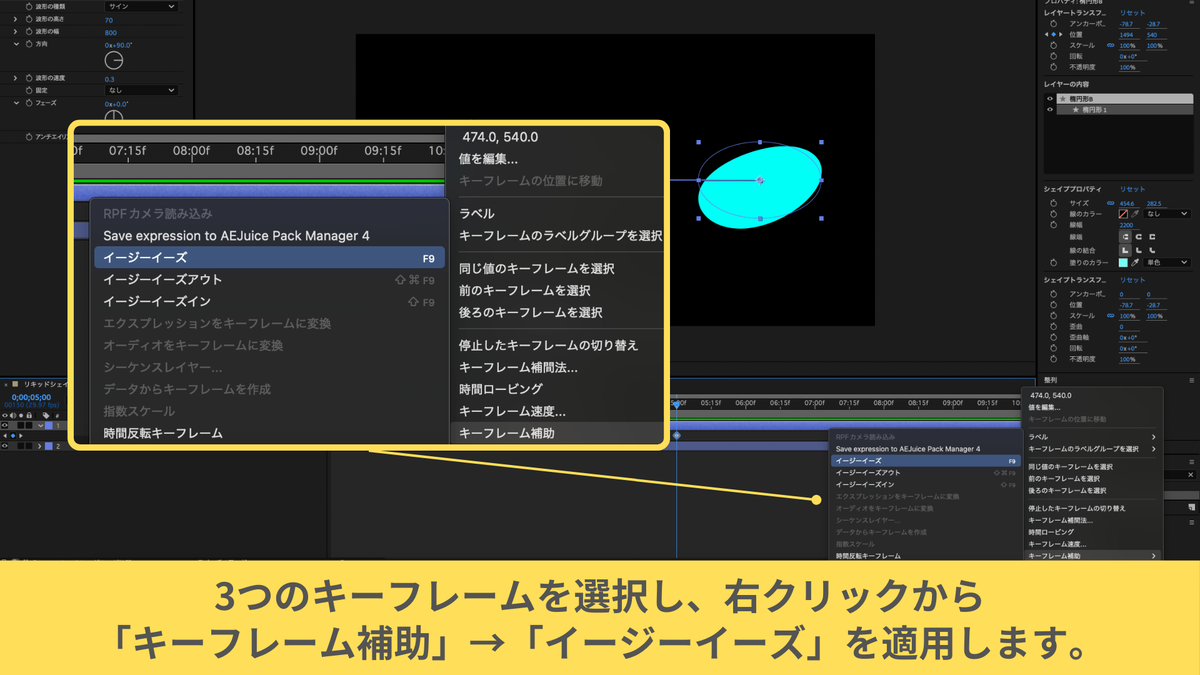1200x675 pixels.
Task: Open the 整列 panel menu icon
Action: click(x=1191, y=380)
